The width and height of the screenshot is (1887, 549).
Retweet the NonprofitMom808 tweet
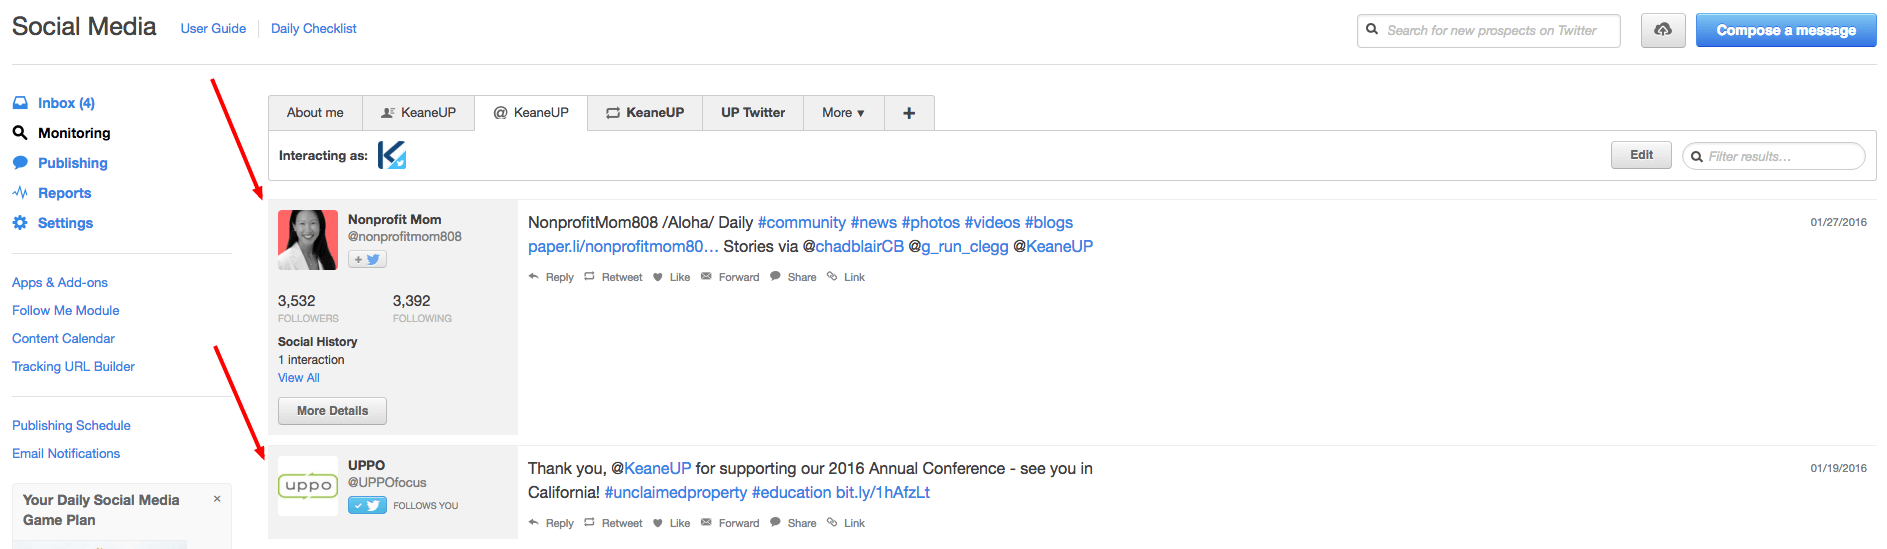click(613, 277)
